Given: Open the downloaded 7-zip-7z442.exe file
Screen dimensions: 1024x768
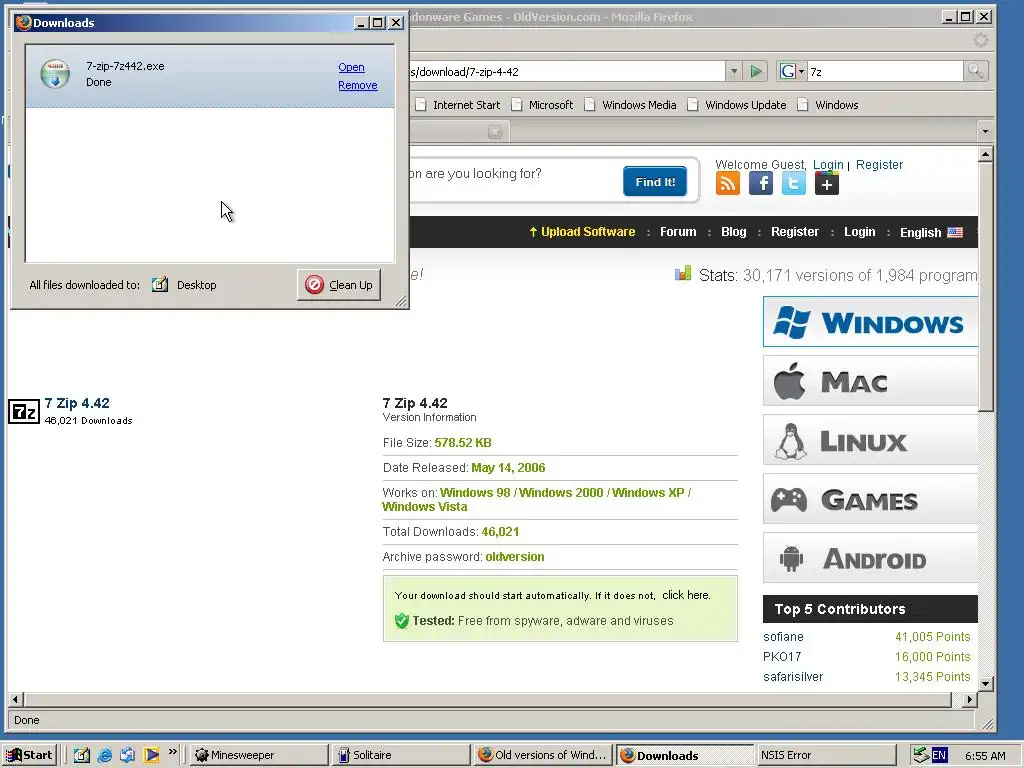Looking at the screenshot, I should click(x=351, y=67).
